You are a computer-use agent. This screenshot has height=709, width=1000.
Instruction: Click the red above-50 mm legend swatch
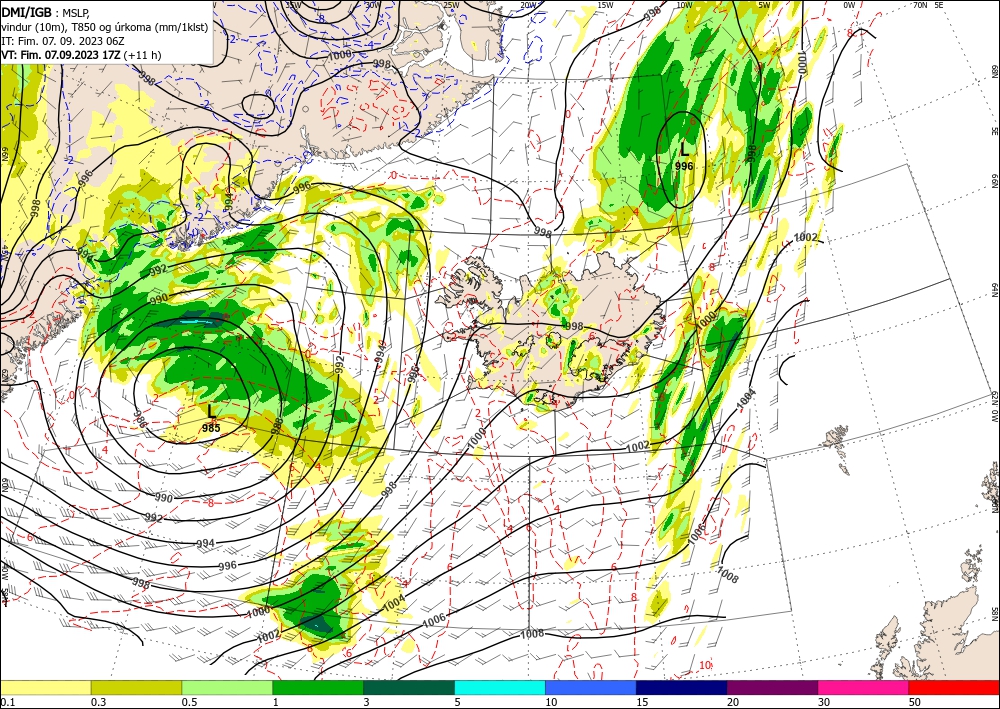(x=954, y=687)
